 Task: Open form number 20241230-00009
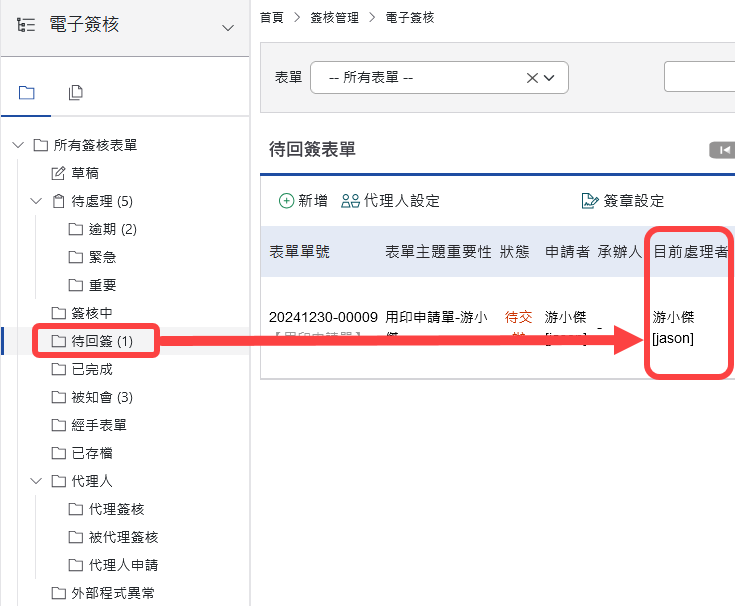click(x=323, y=317)
